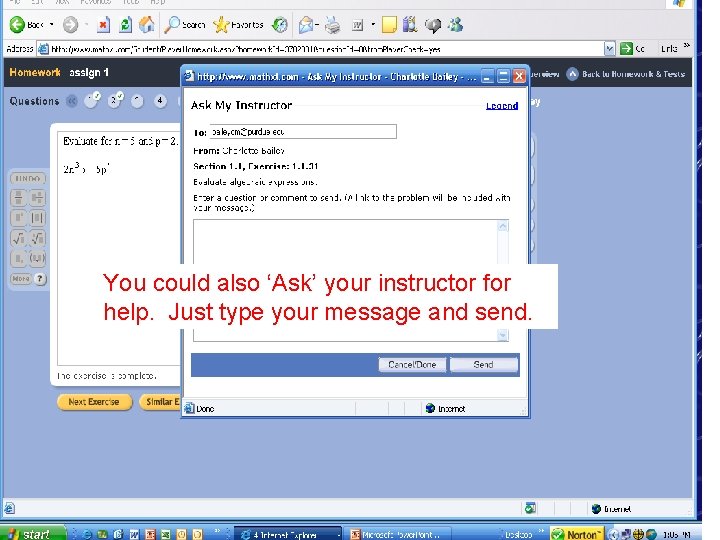
Task: Jump to question 3 in Questions bar
Action: point(137,101)
